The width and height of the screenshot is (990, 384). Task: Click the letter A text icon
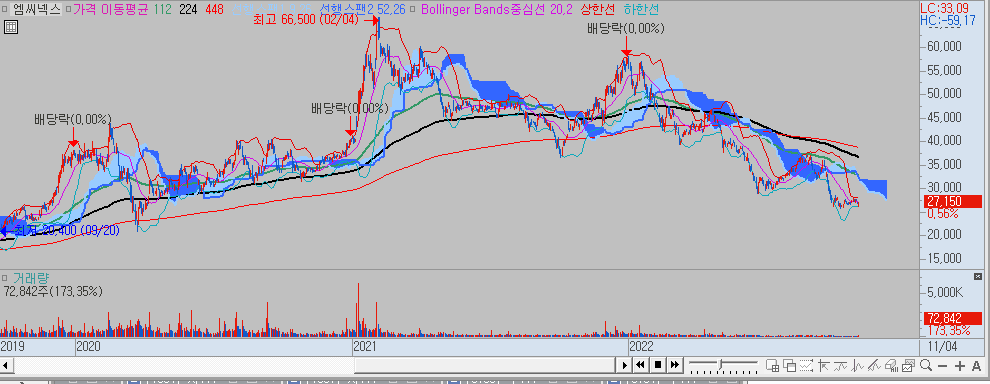click(976, 366)
